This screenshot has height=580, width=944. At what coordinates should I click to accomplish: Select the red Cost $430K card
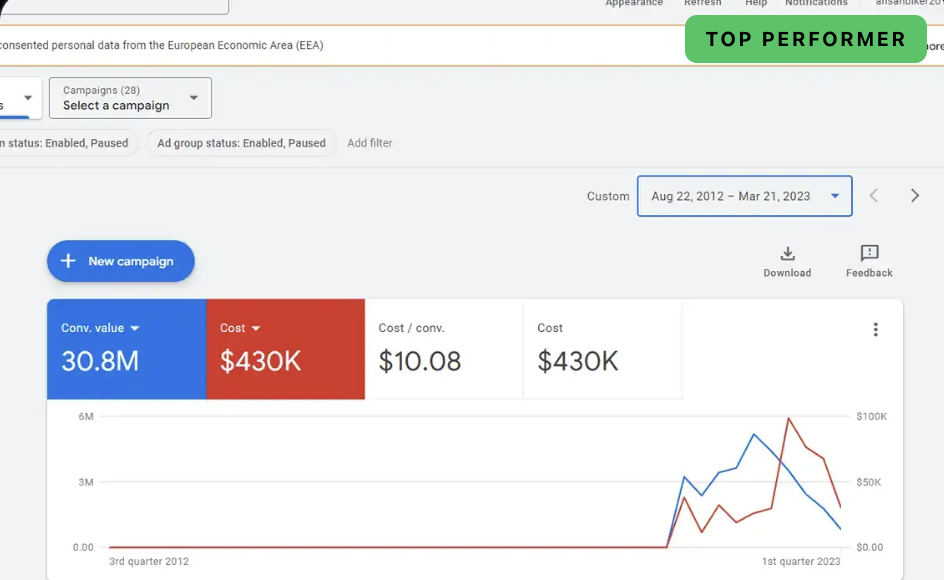(285, 349)
